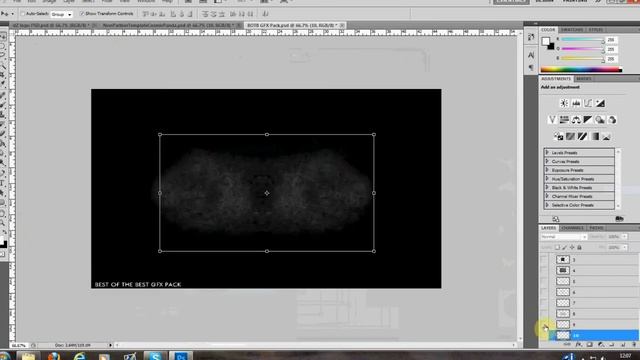
Task: Create a new layer
Action: point(623,345)
